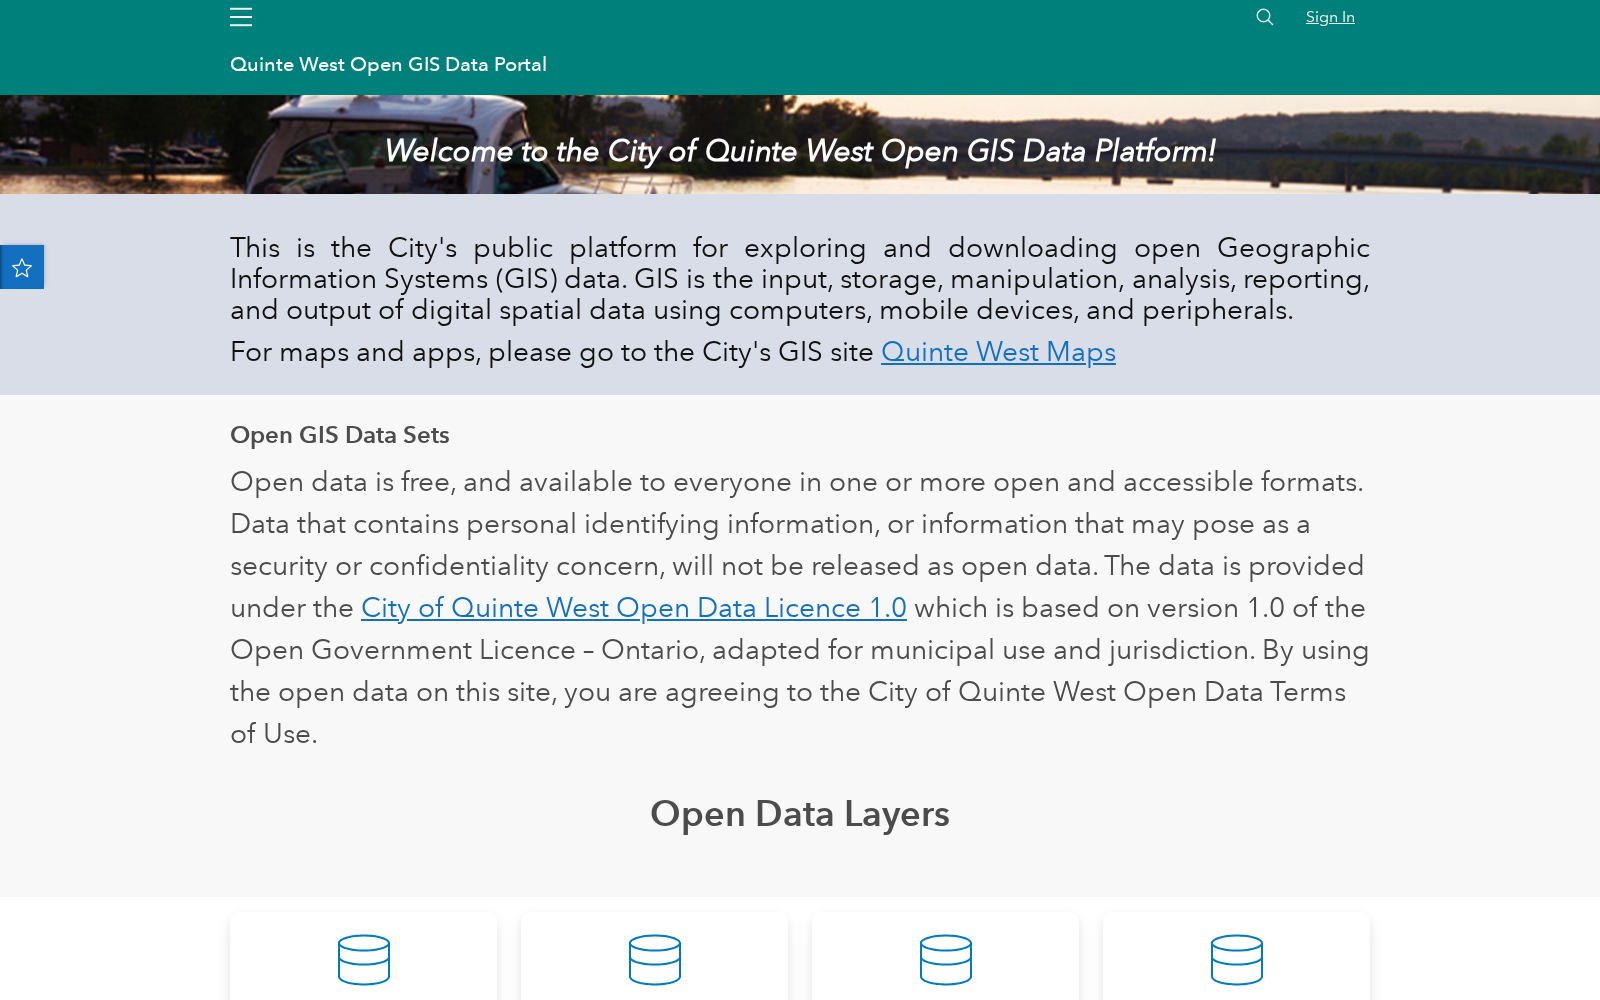
Task: Follow the Quinte West Maps link
Action: click(x=998, y=352)
